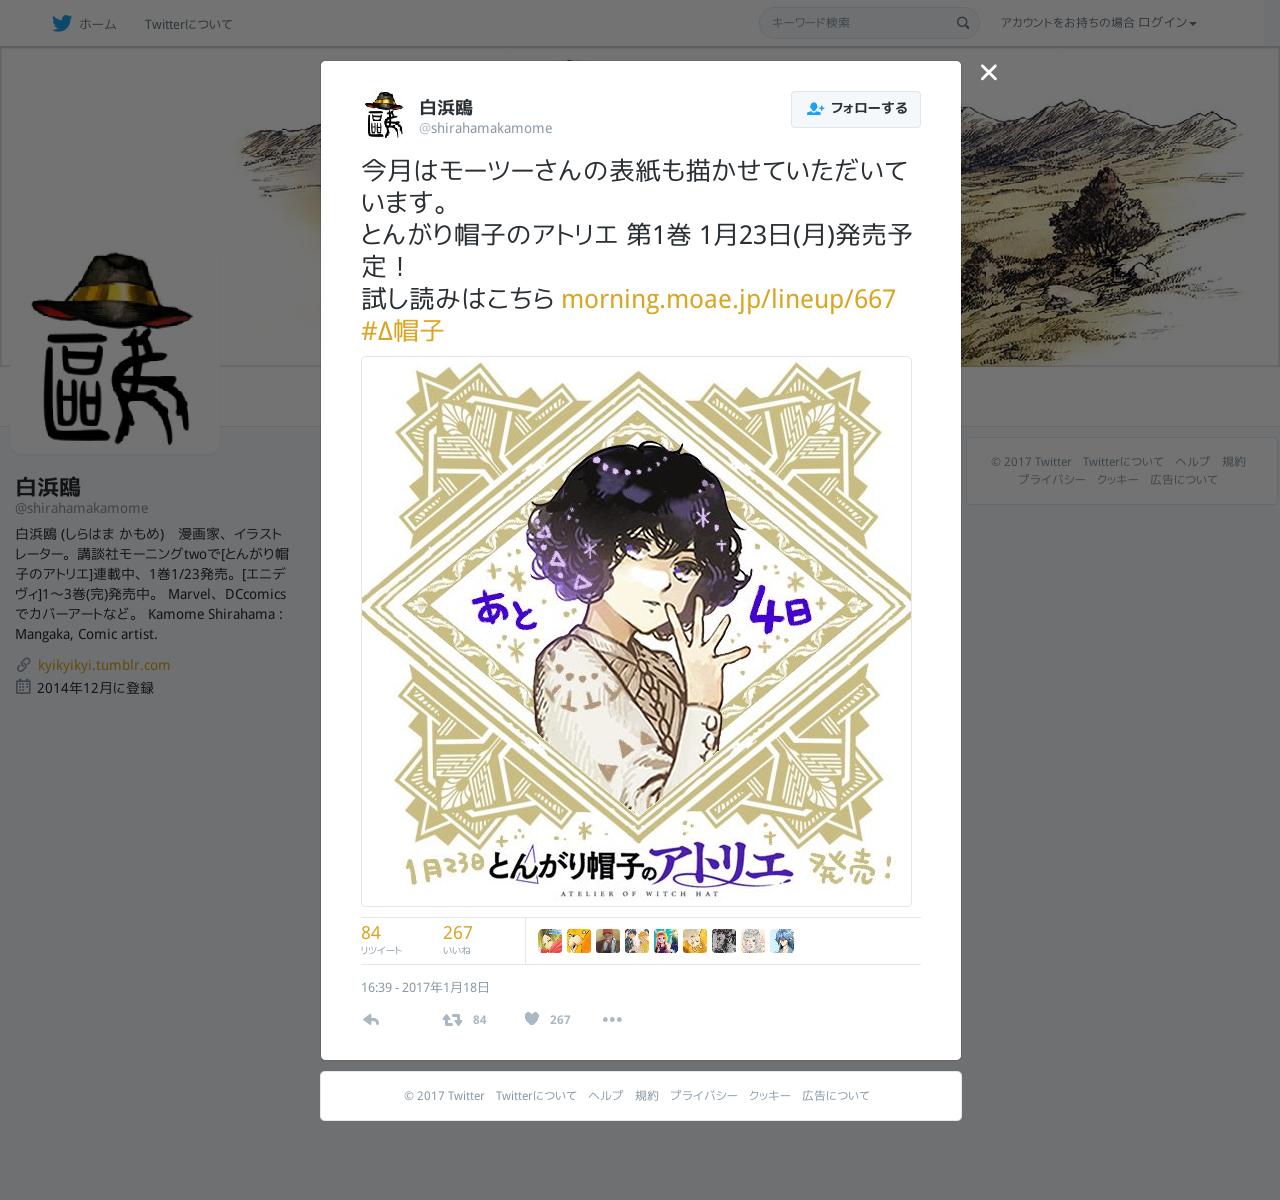Click the search magnifier icon

[x=963, y=23]
